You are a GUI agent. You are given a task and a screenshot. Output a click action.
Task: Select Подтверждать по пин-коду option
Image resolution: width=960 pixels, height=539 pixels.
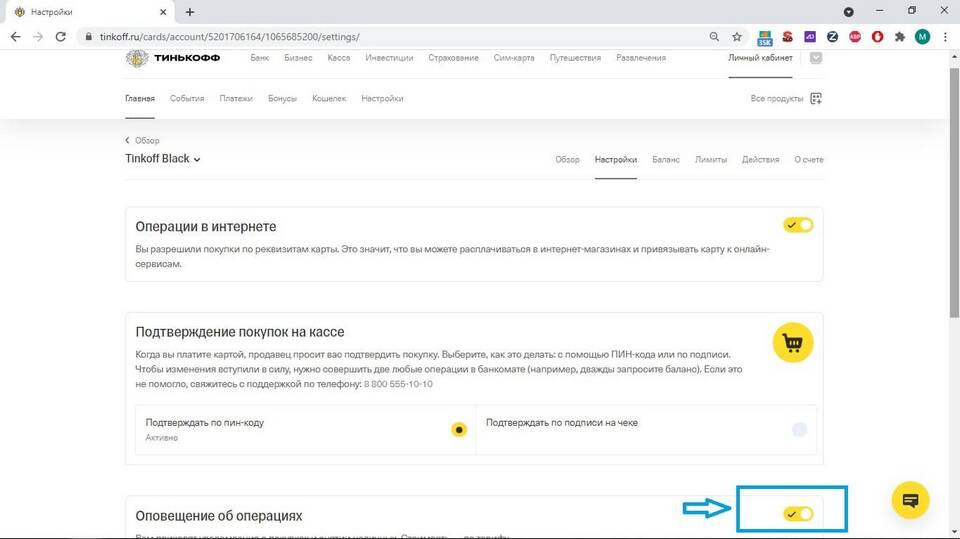click(458, 430)
